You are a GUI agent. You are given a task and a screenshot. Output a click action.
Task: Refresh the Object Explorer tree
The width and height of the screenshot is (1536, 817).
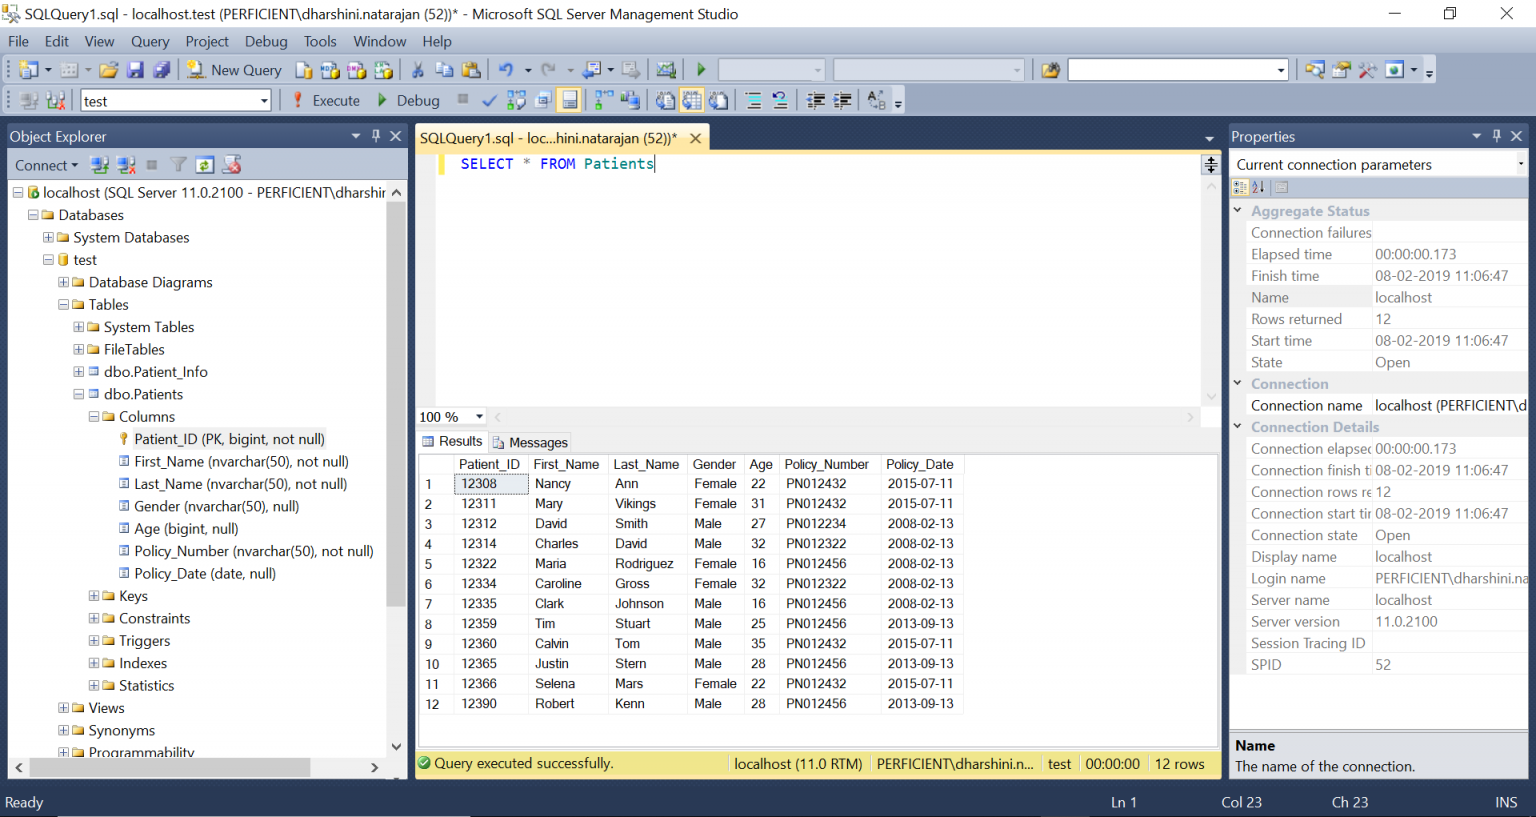click(205, 165)
